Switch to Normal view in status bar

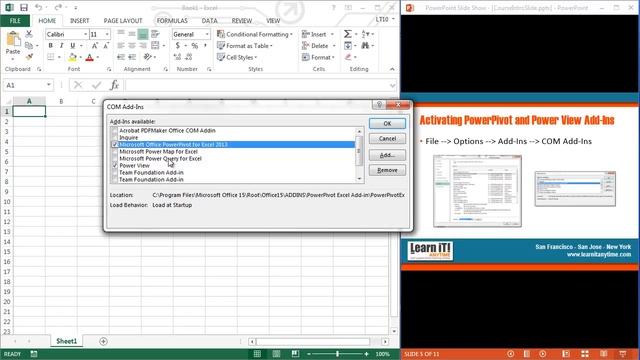click(257, 354)
